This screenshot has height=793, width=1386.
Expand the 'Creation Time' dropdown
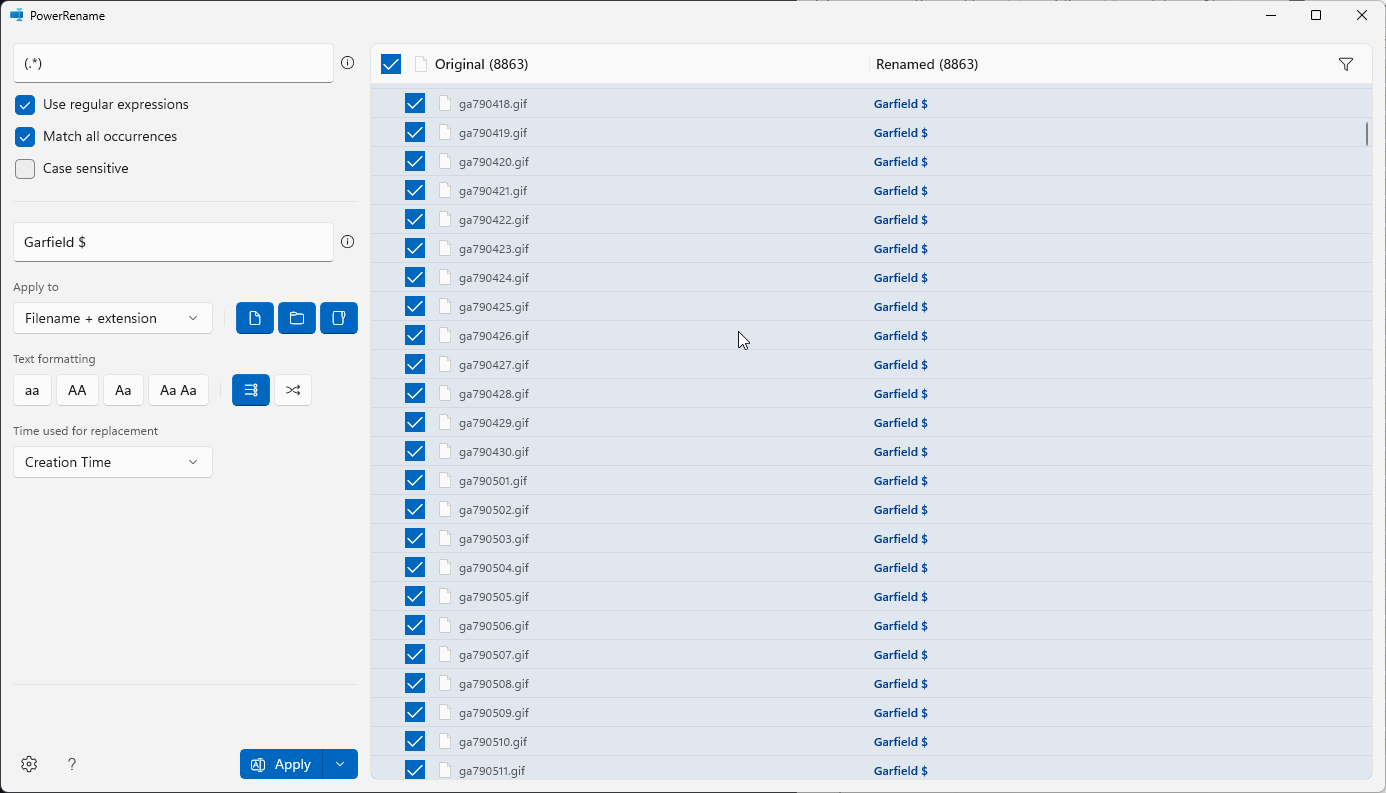[x=113, y=462]
